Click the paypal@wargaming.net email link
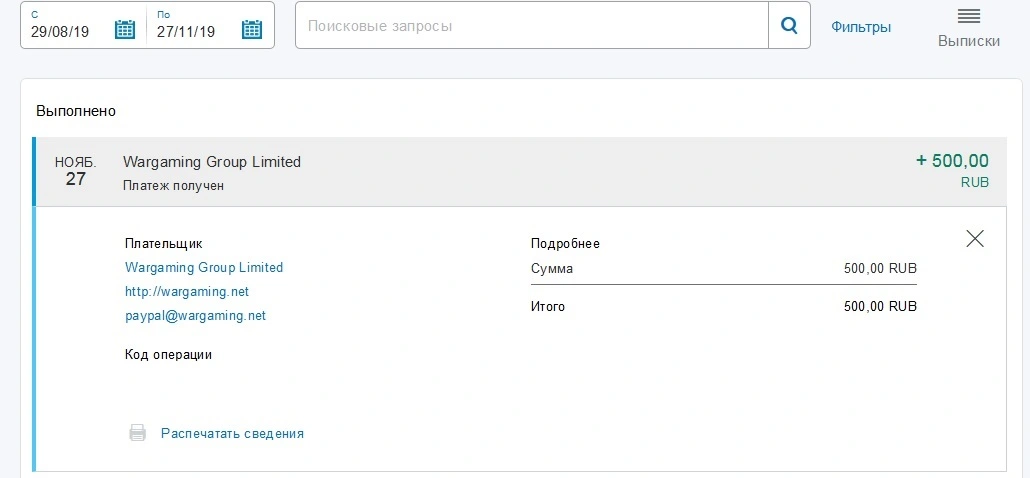Viewport: 1030px width, 478px height. coord(195,316)
